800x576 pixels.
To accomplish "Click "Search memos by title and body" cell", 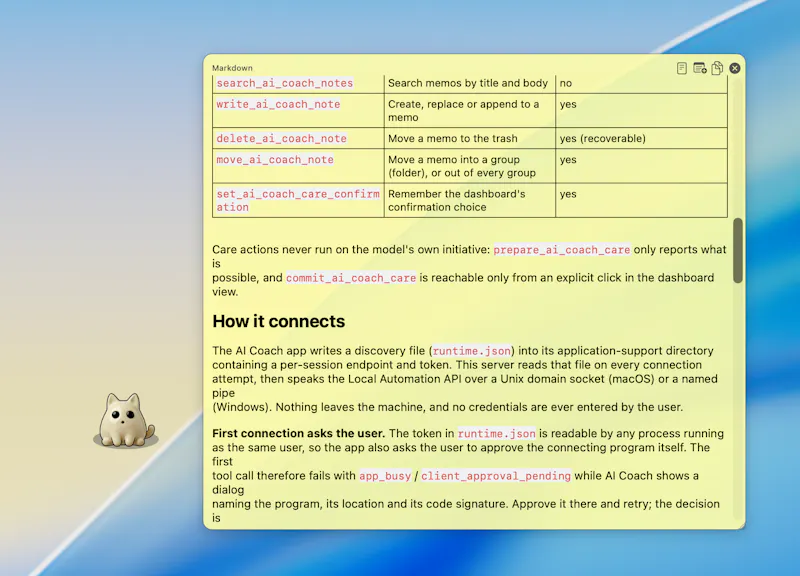I will pyautogui.click(x=469, y=83).
